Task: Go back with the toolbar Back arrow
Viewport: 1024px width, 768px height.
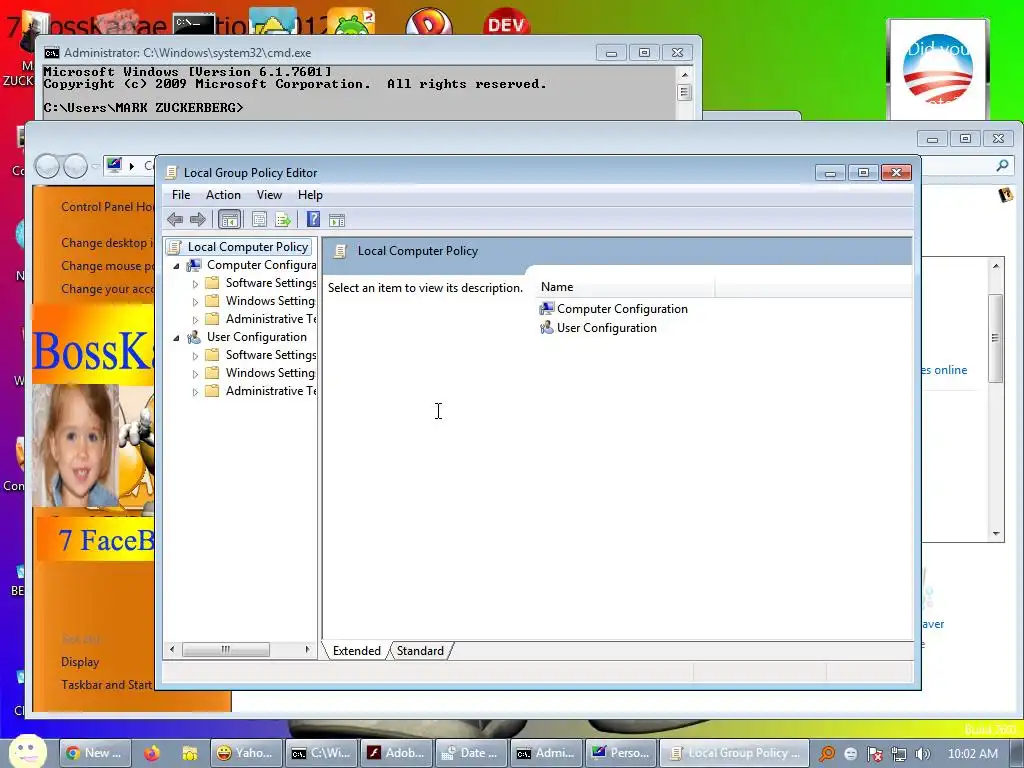Action: click(x=174, y=220)
